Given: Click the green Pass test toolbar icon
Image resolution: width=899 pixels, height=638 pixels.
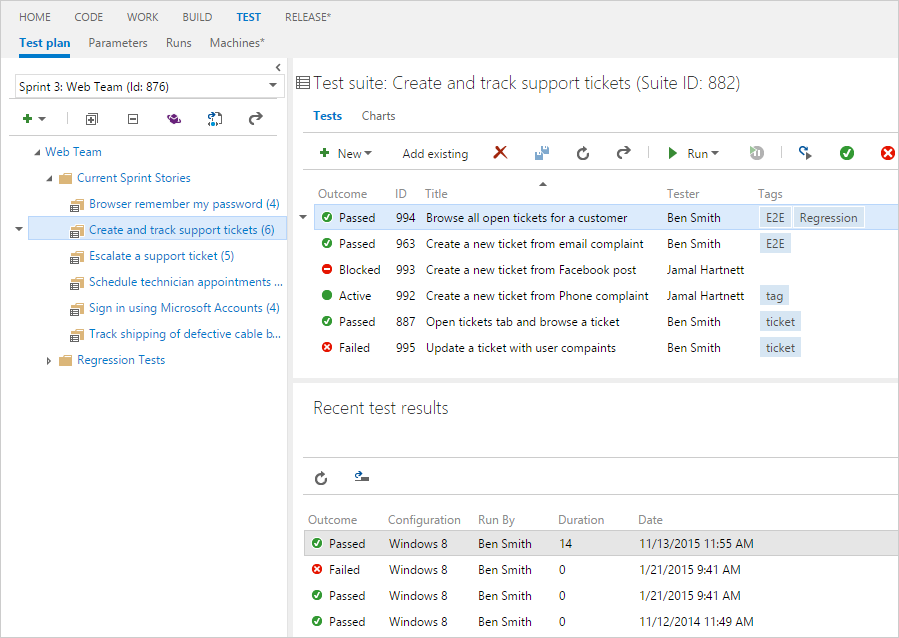Looking at the screenshot, I should point(847,153).
